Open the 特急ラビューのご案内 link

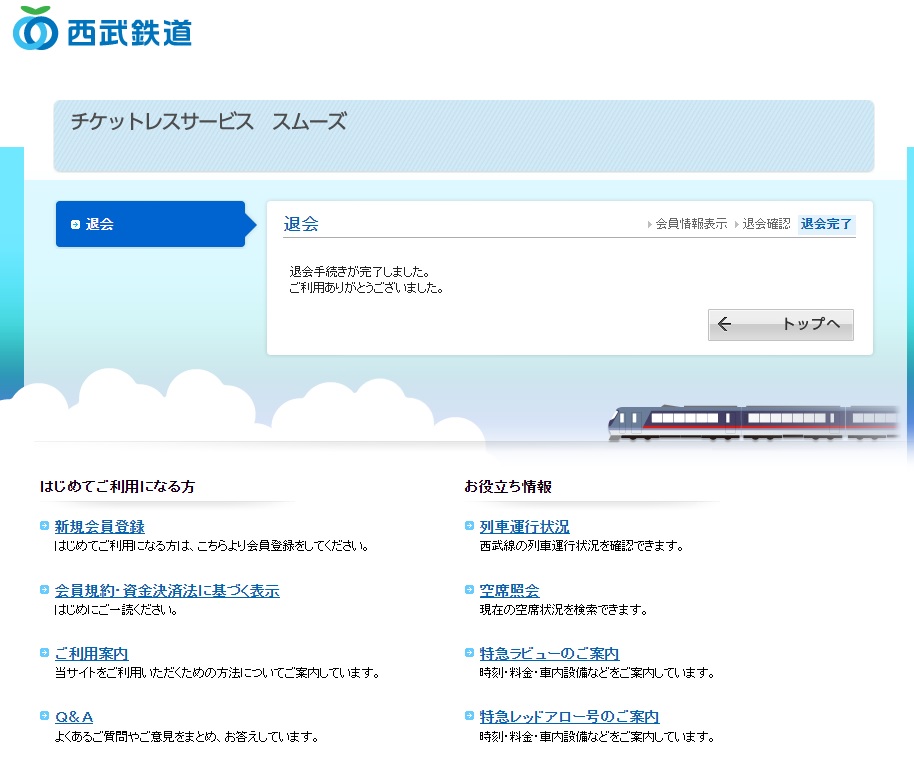coord(549,654)
